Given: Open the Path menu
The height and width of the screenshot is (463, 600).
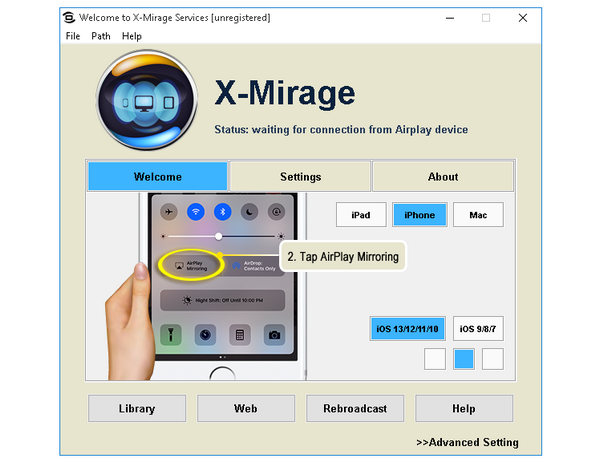Looking at the screenshot, I should (101, 36).
